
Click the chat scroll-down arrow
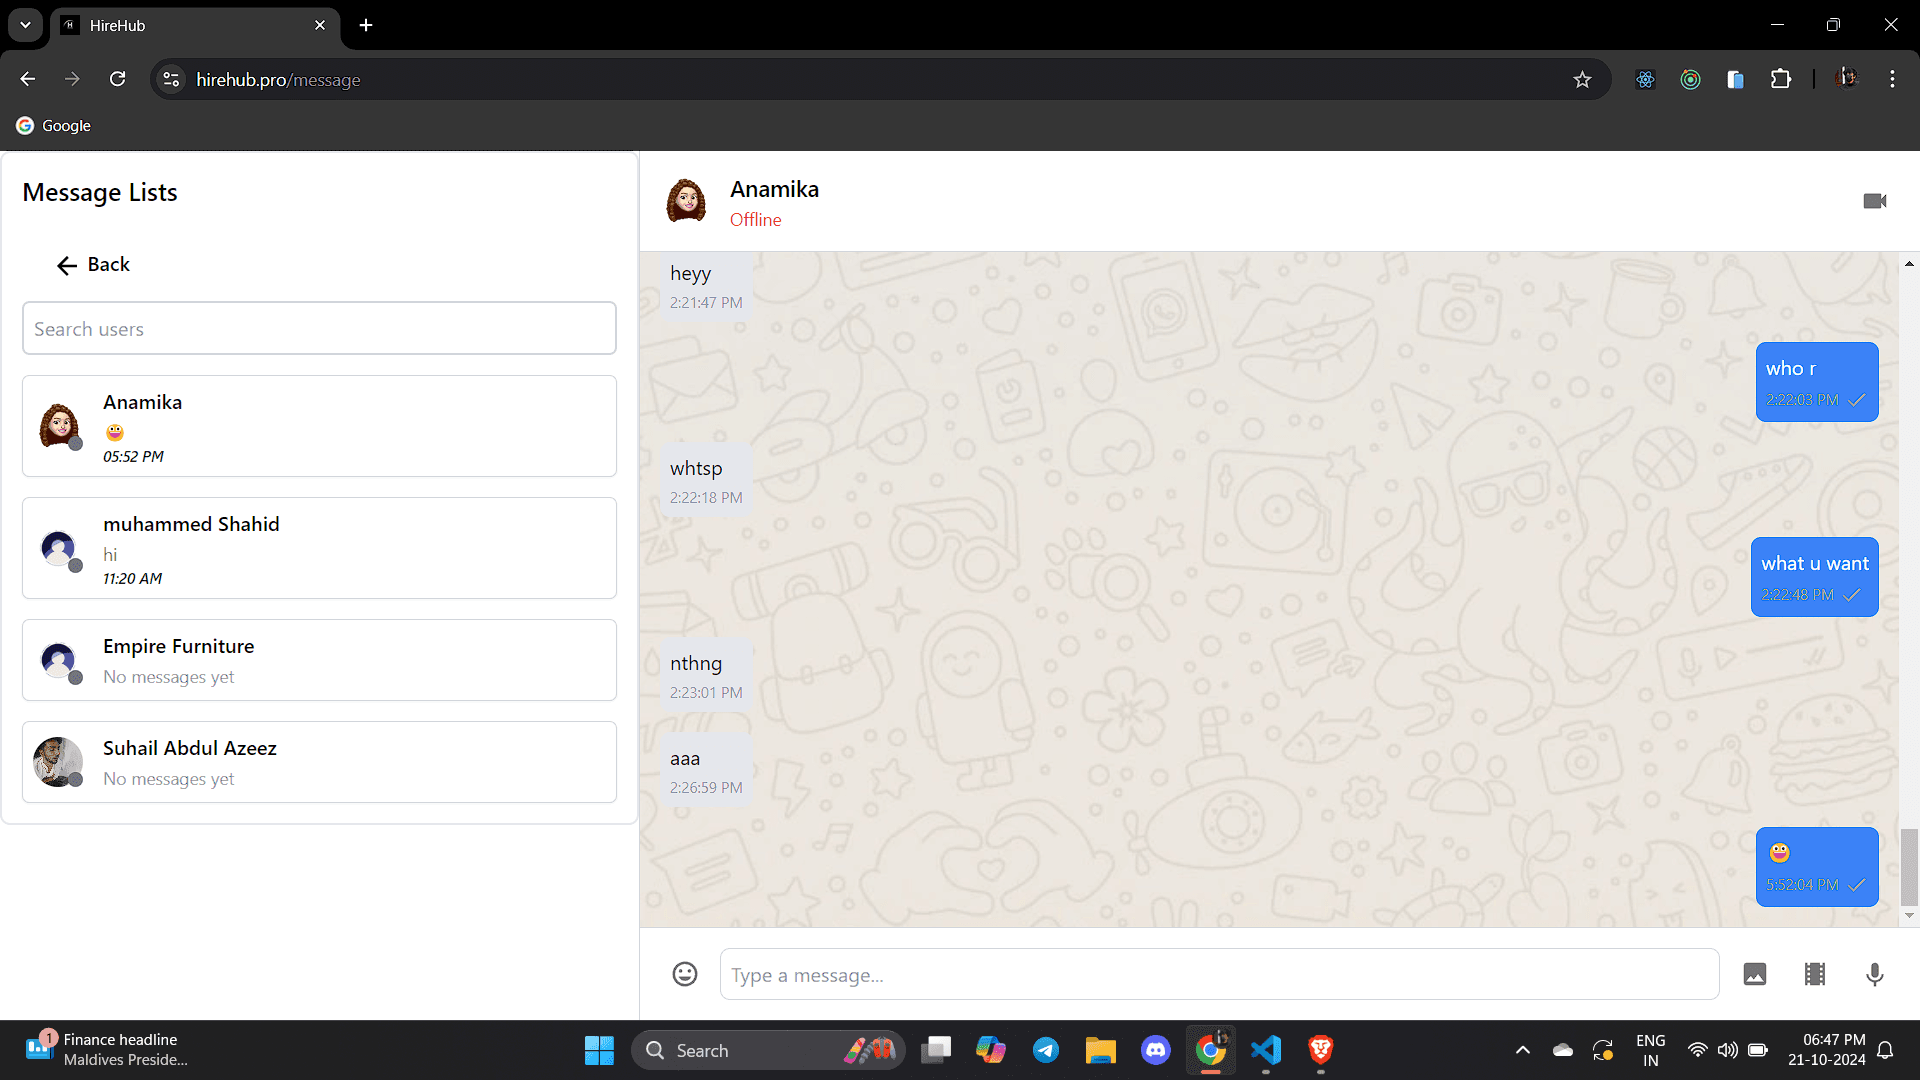[1909, 915]
